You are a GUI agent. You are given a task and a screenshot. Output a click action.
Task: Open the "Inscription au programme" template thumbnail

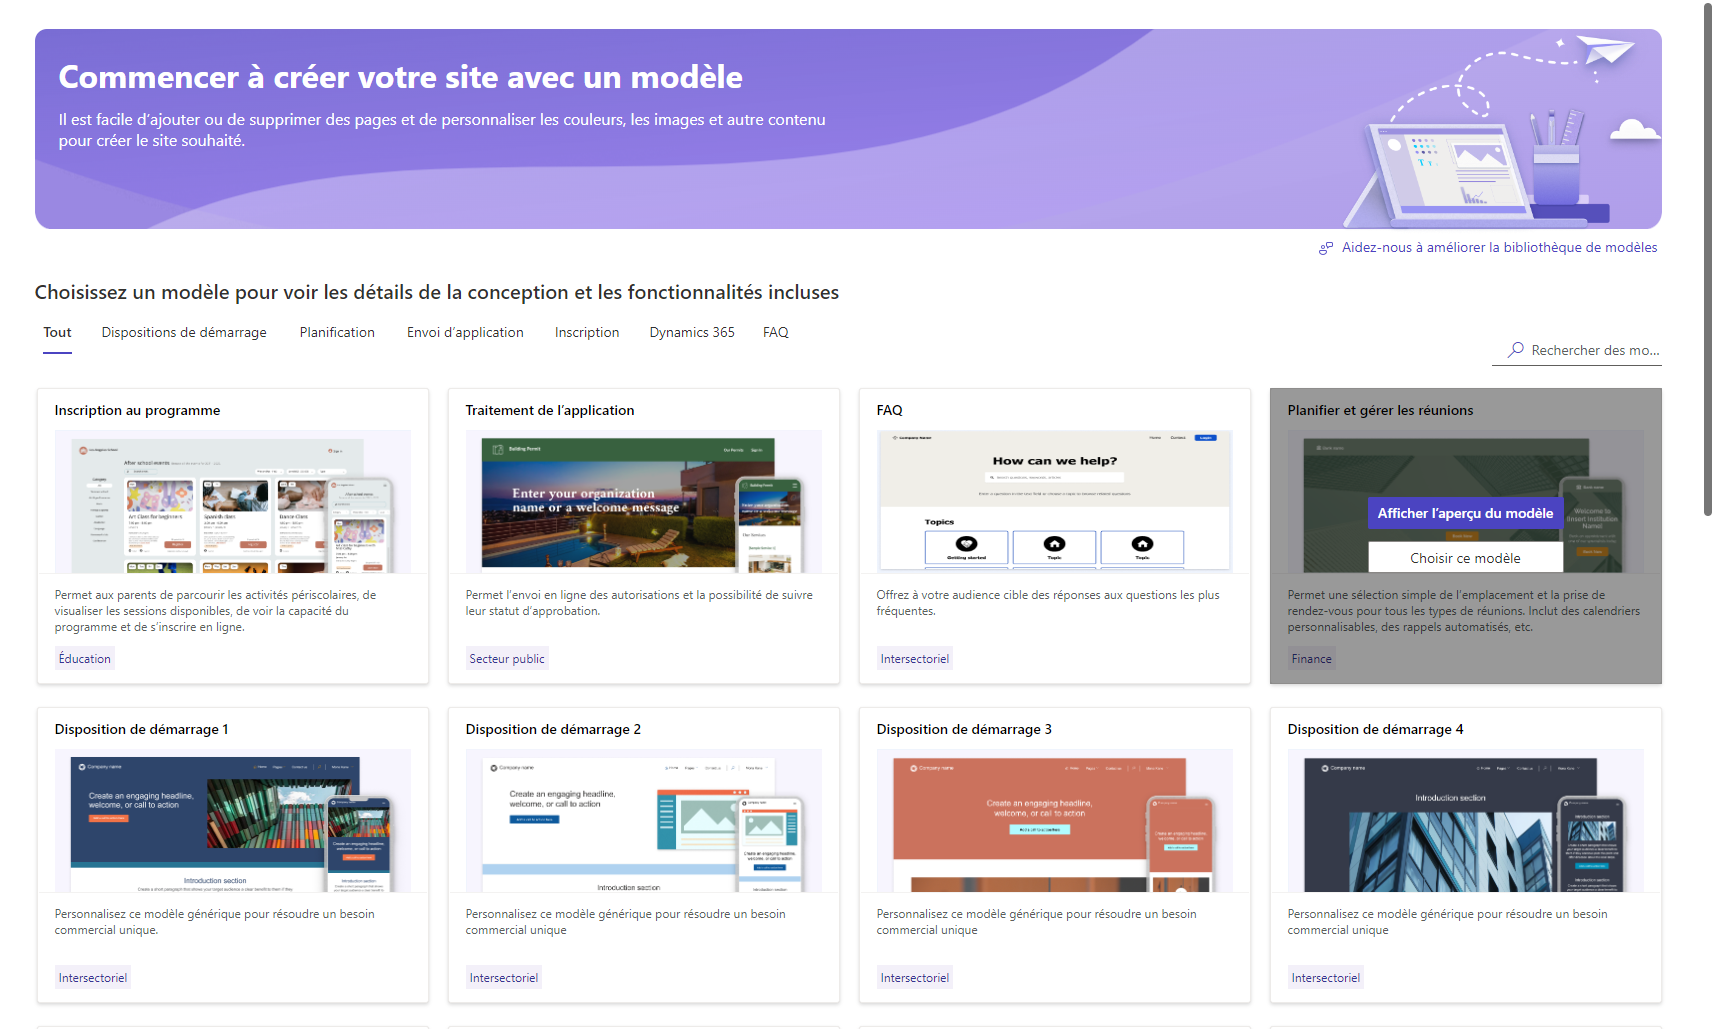pos(232,502)
